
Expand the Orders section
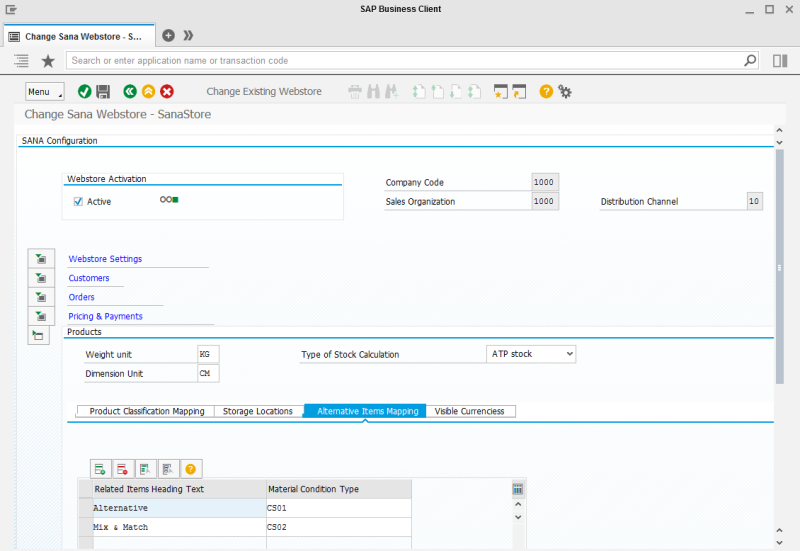[41, 297]
